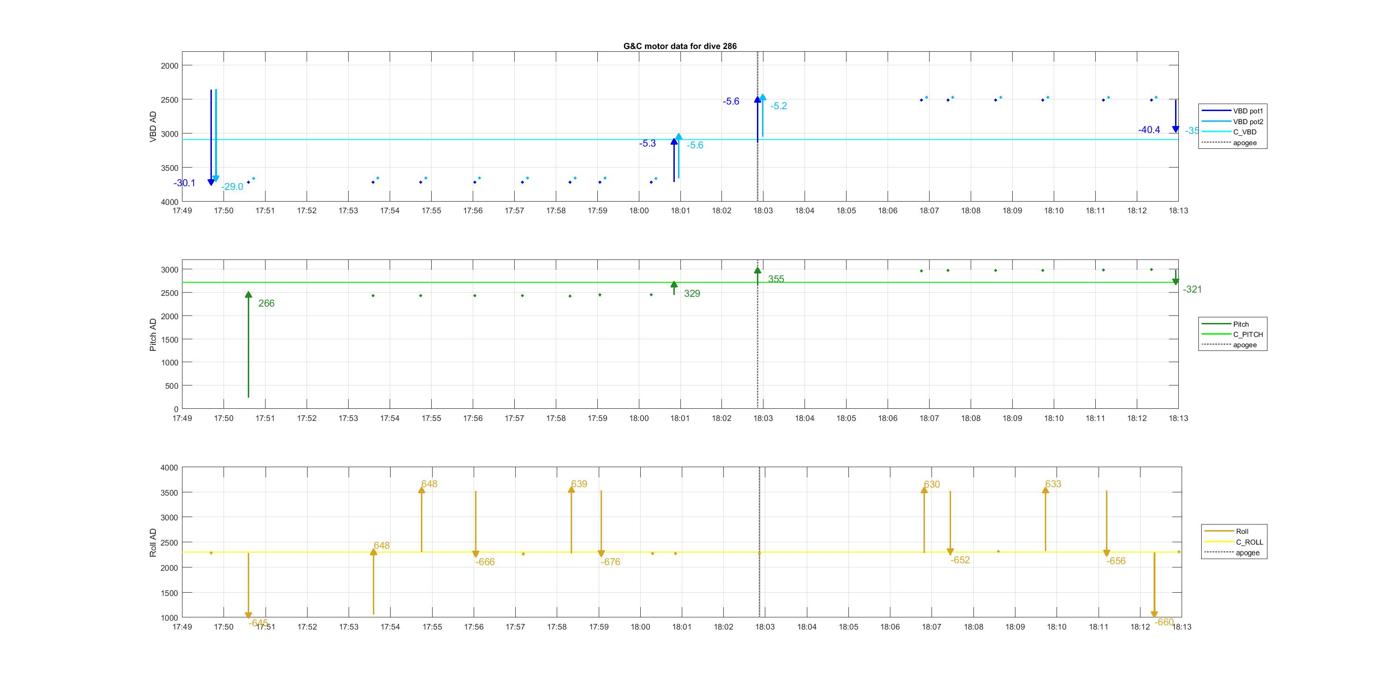Click the "-666" roll data label

pyautogui.click(x=485, y=562)
